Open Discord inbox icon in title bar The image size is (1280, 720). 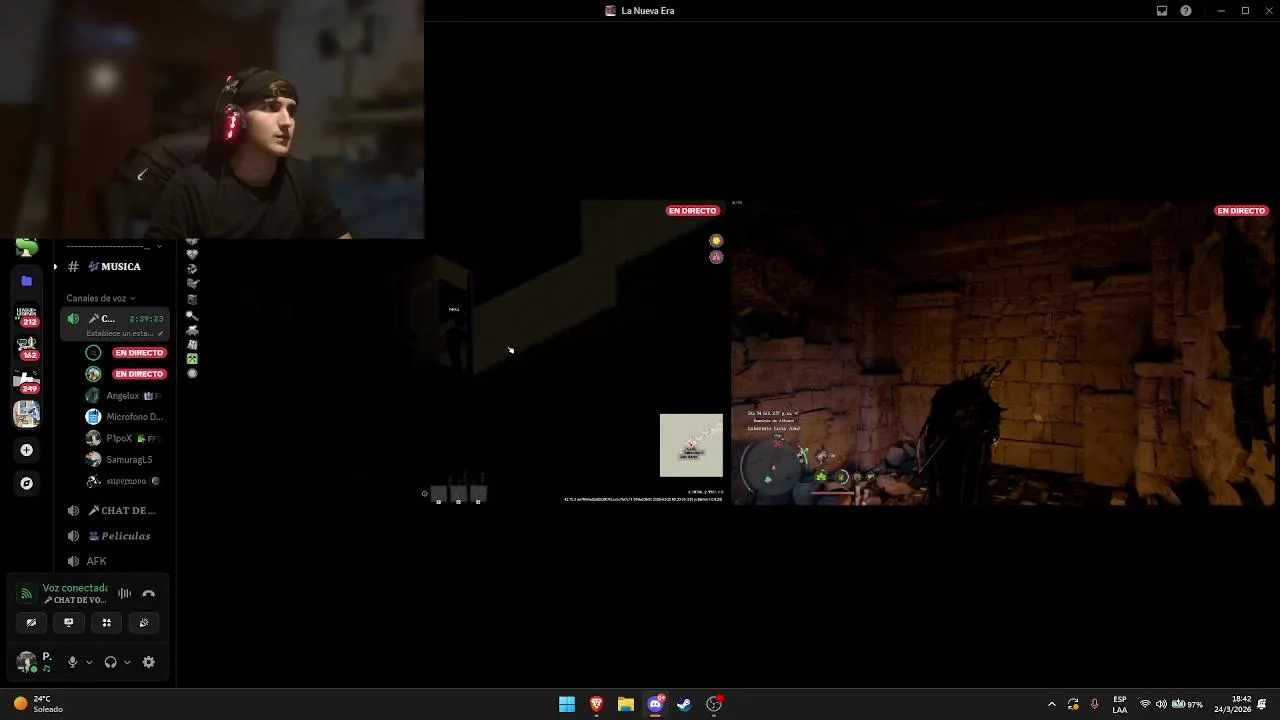[x=1162, y=11]
